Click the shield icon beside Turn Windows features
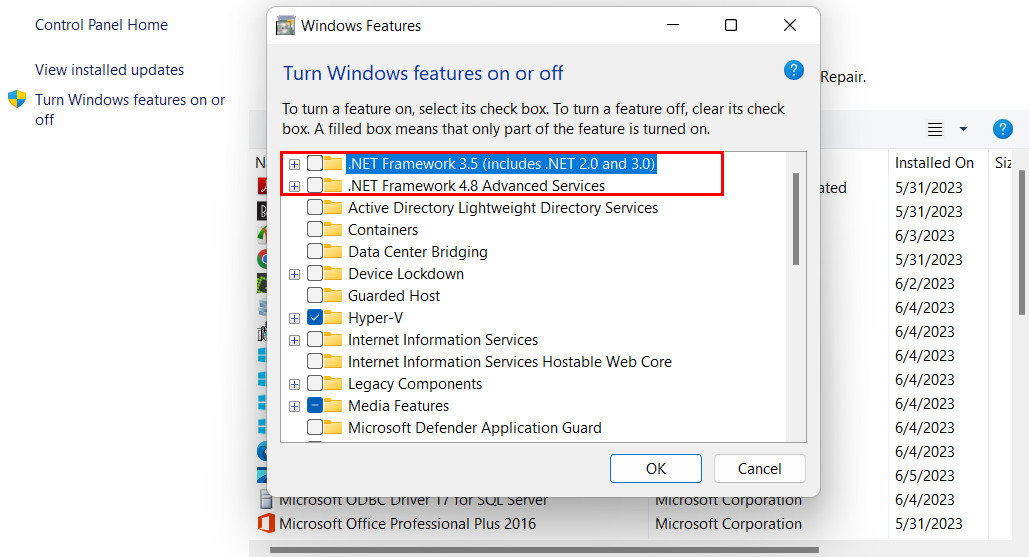 click(x=17, y=99)
